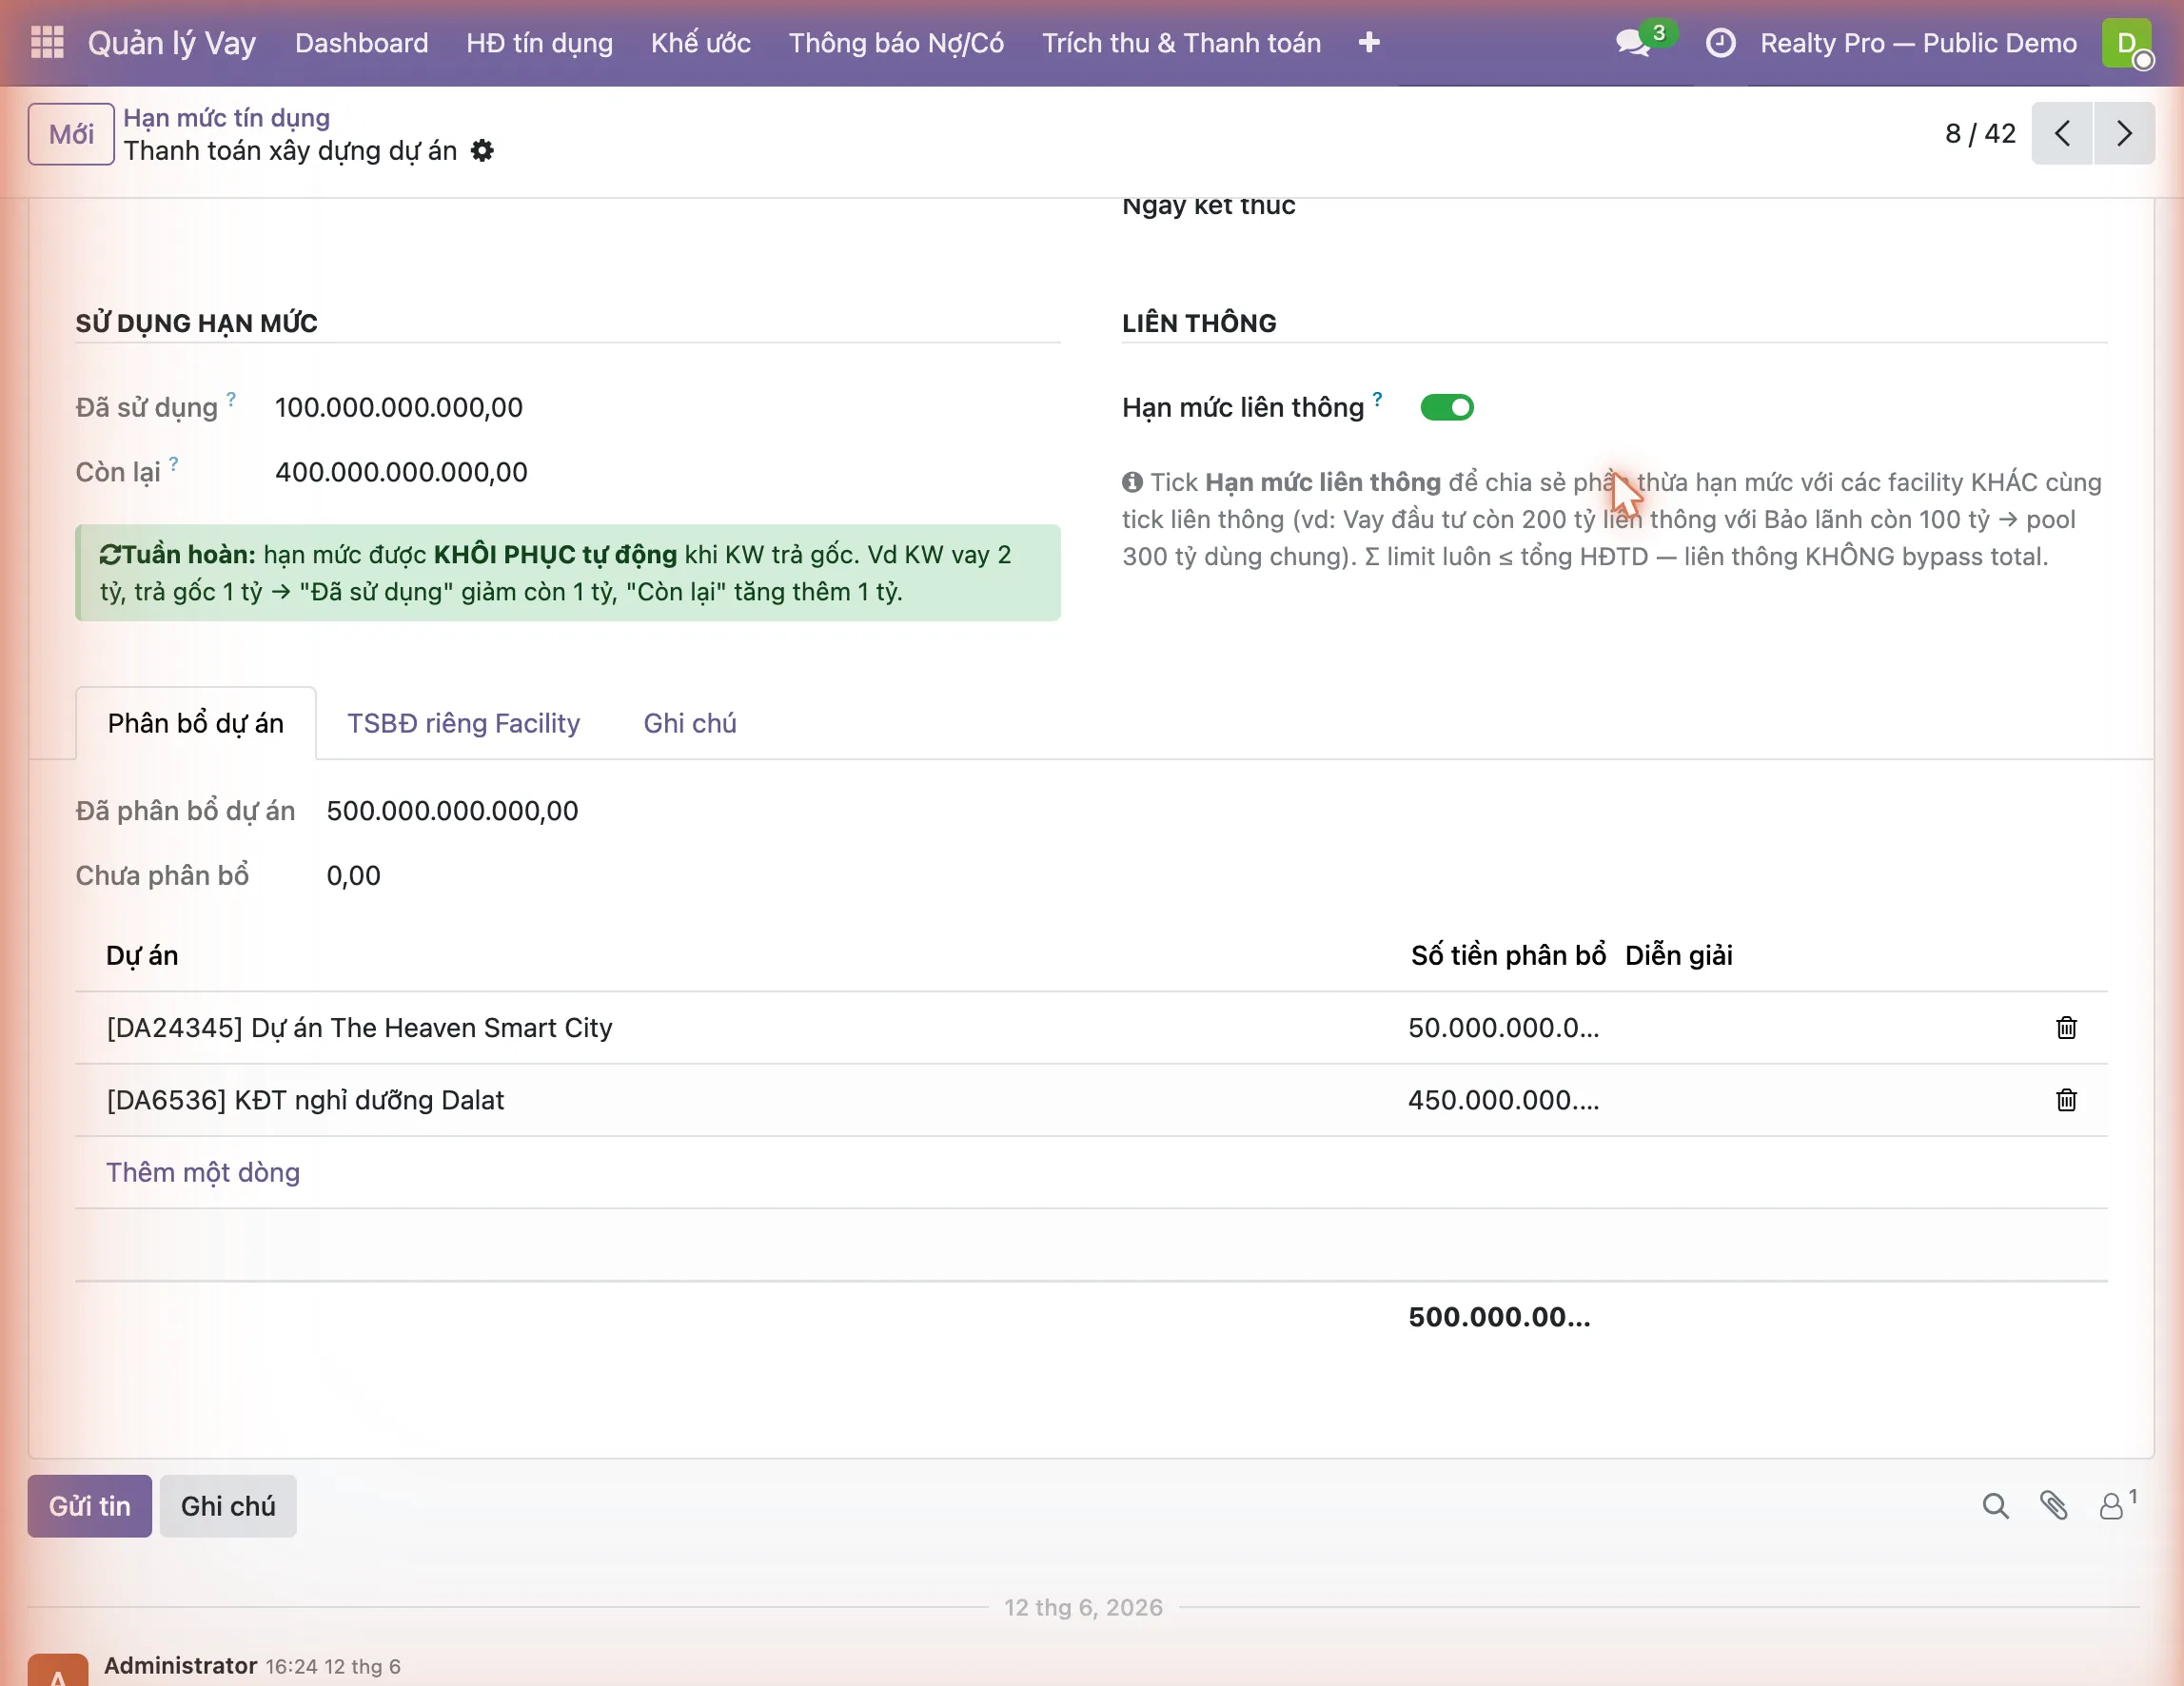Select [DA24345] Dự án The Heaven Smart City
This screenshot has width=2184, height=1686.
[x=359, y=1028]
